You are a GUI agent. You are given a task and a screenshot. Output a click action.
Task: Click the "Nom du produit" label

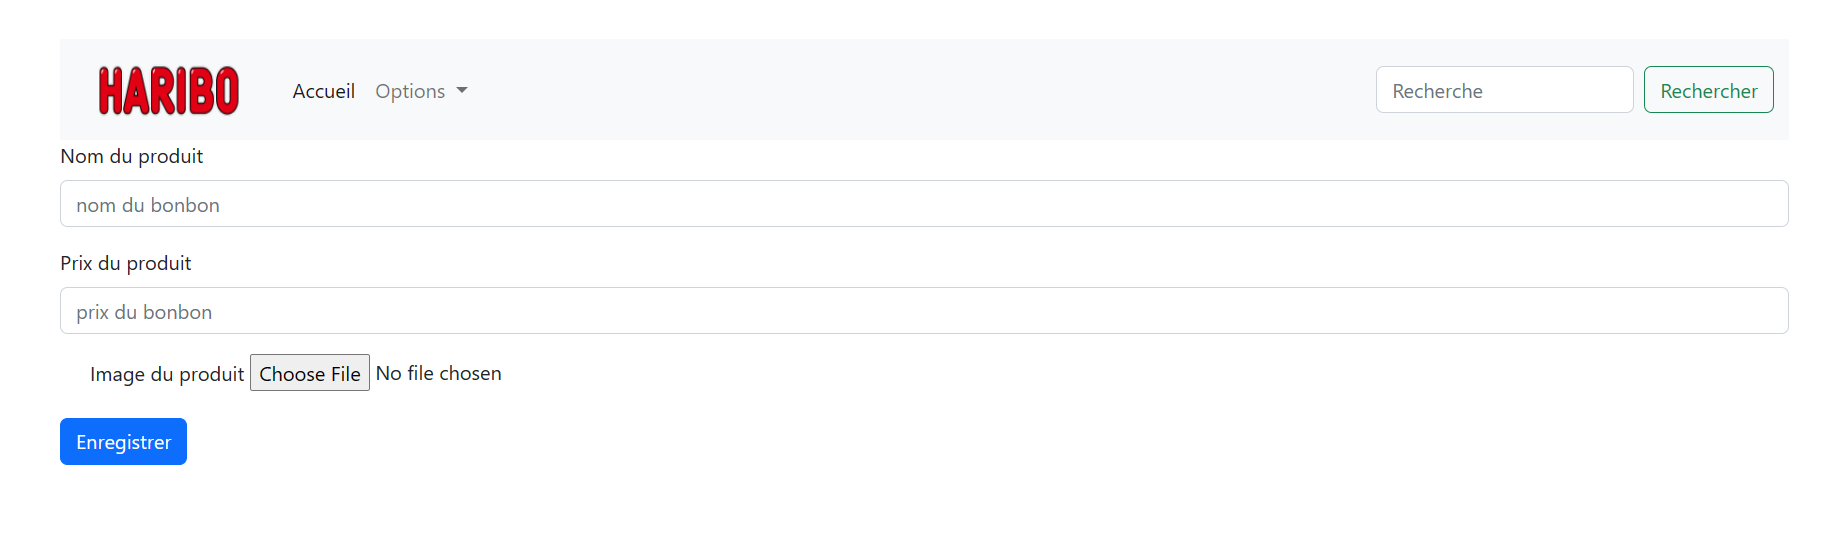[x=131, y=156]
